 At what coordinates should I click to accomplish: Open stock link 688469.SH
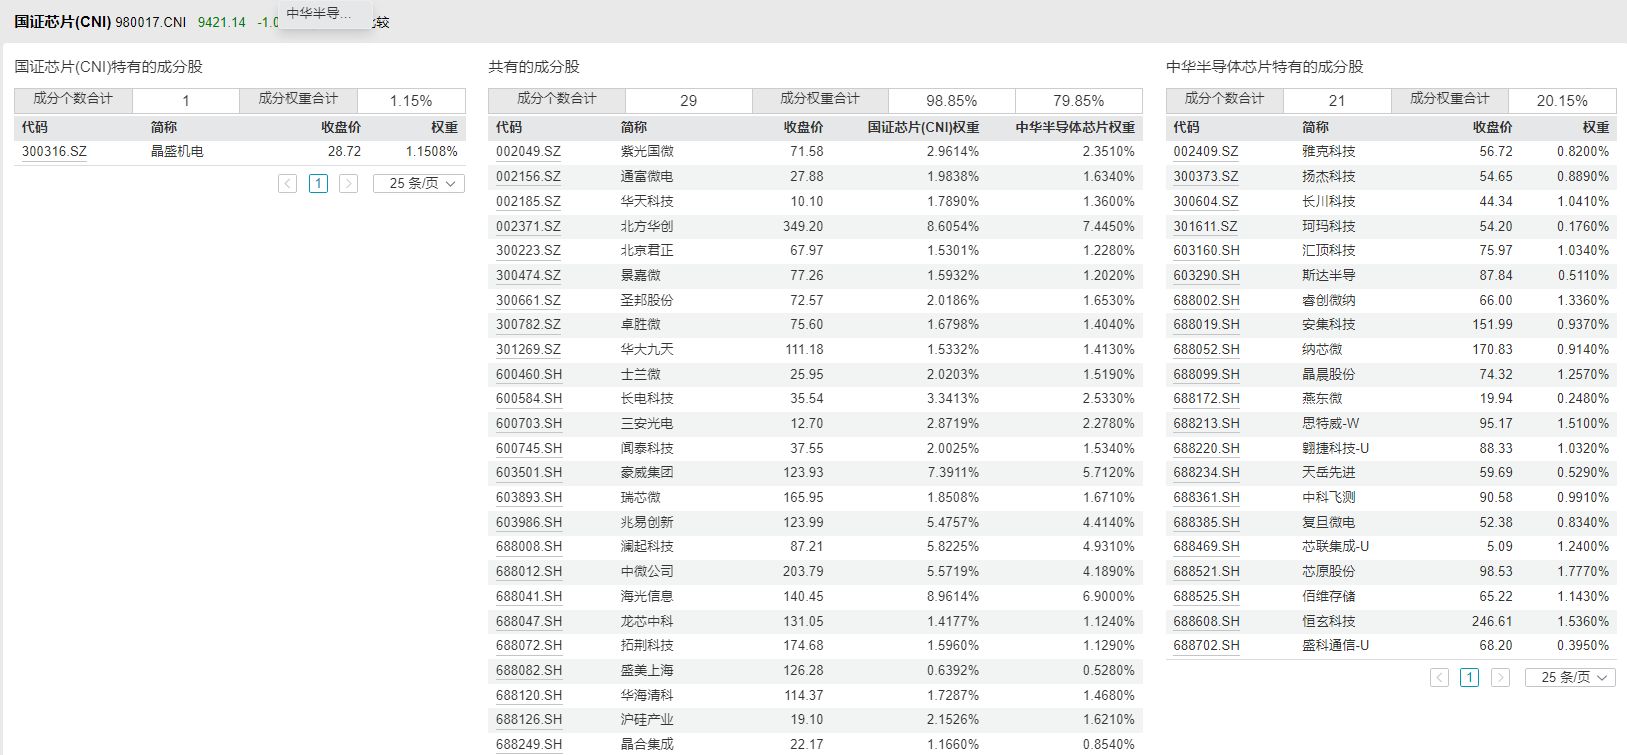click(x=1207, y=547)
